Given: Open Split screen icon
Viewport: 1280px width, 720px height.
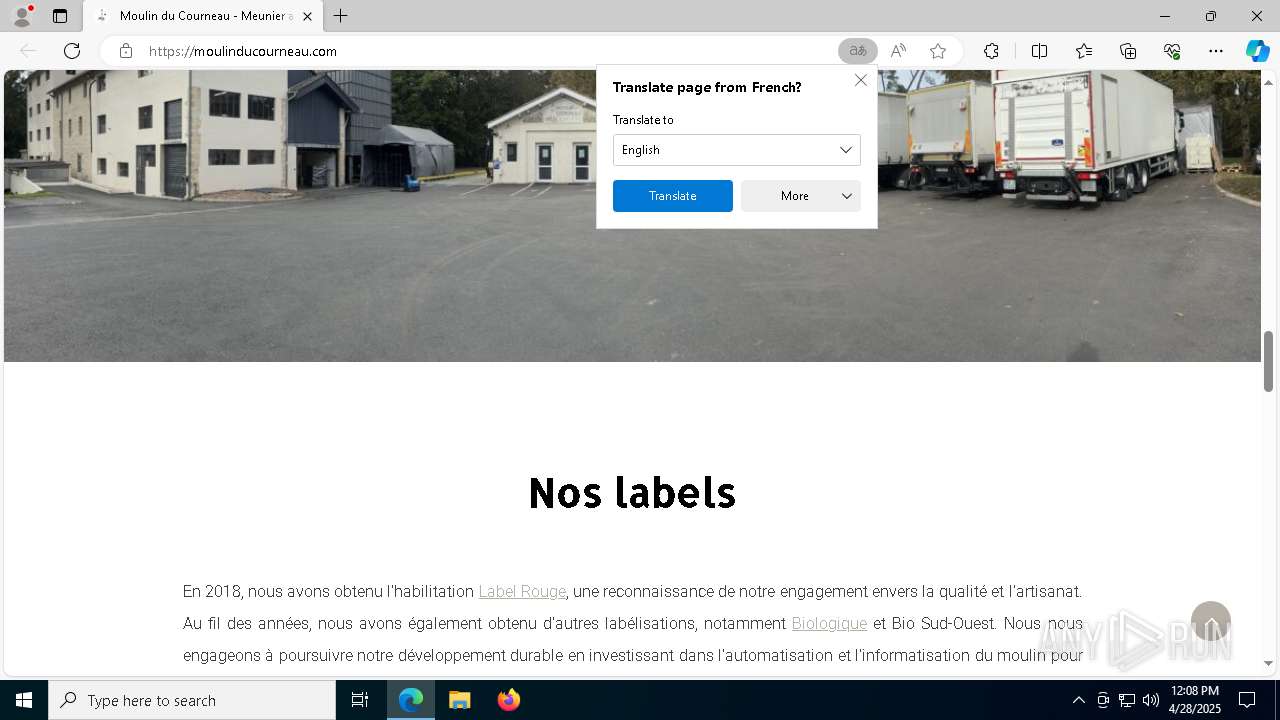Looking at the screenshot, I should tap(1039, 51).
